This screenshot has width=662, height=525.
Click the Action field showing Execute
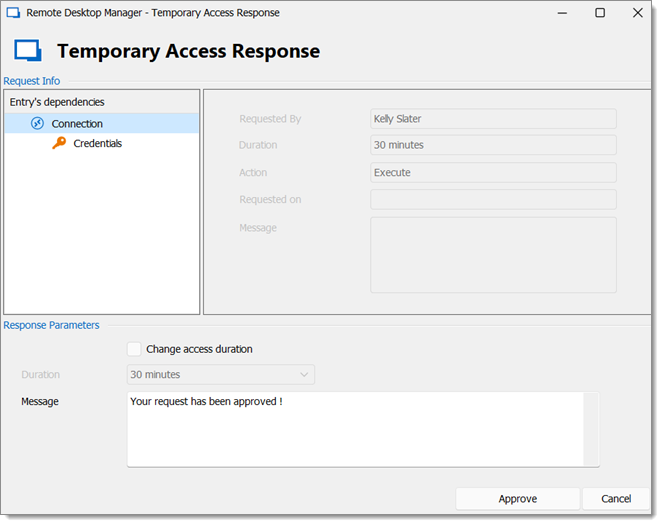pos(493,173)
